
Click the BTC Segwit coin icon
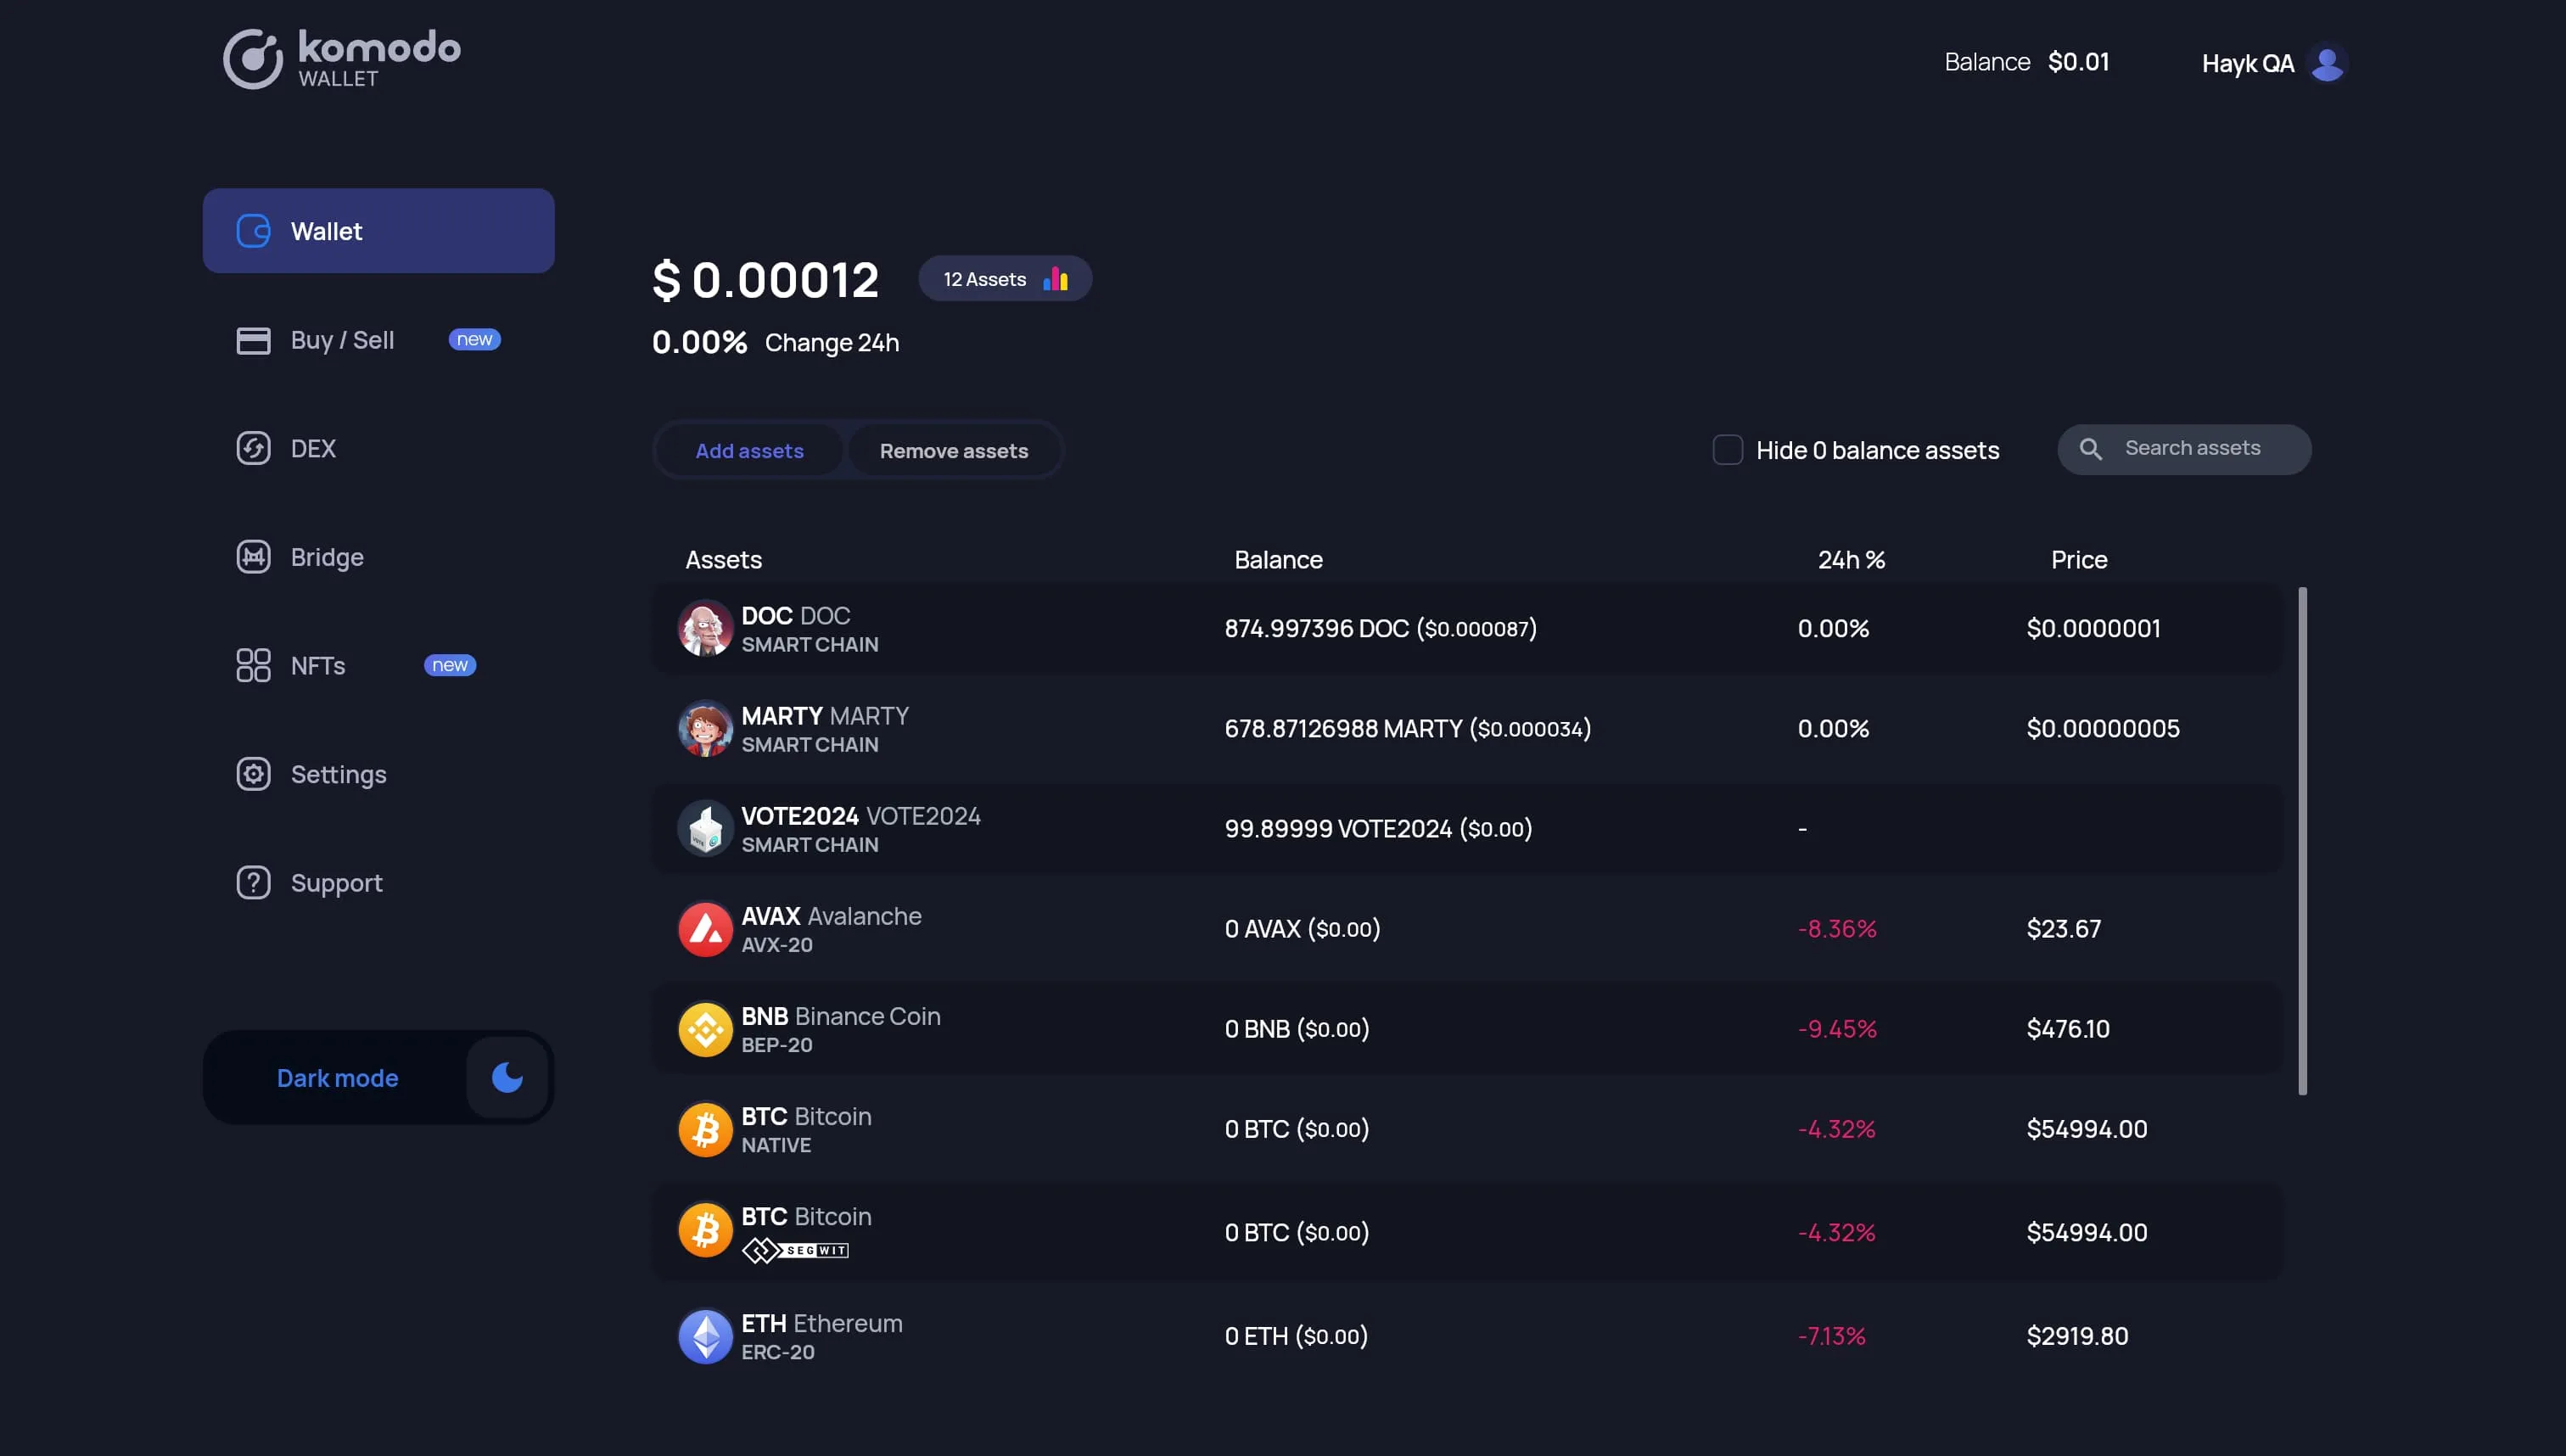(705, 1230)
